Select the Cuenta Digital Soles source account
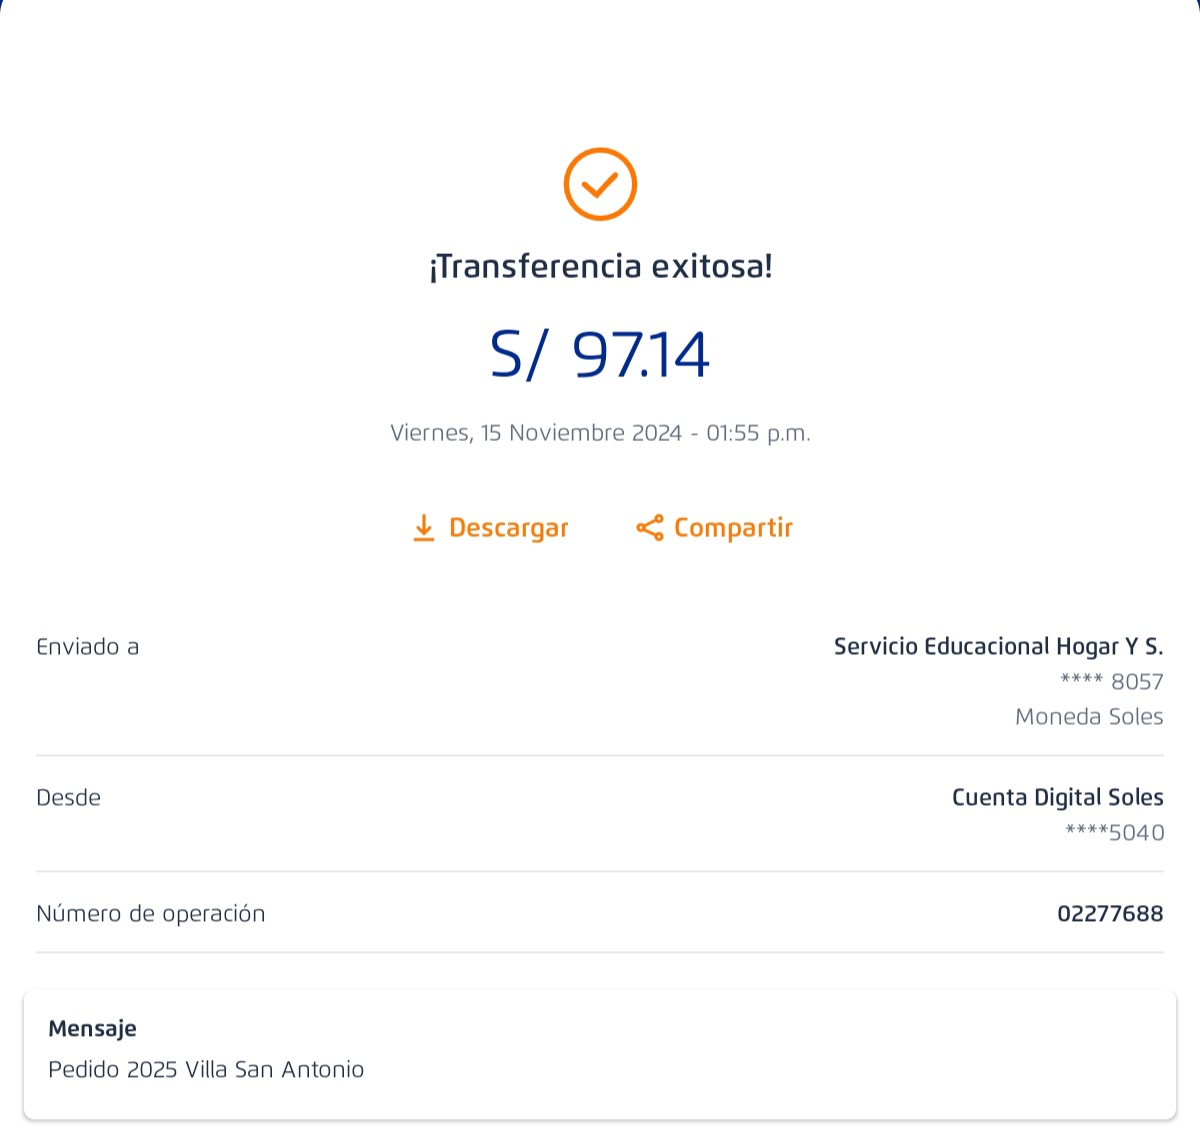Image resolution: width=1200 pixels, height=1136 pixels. pyautogui.click(x=1057, y=798)
